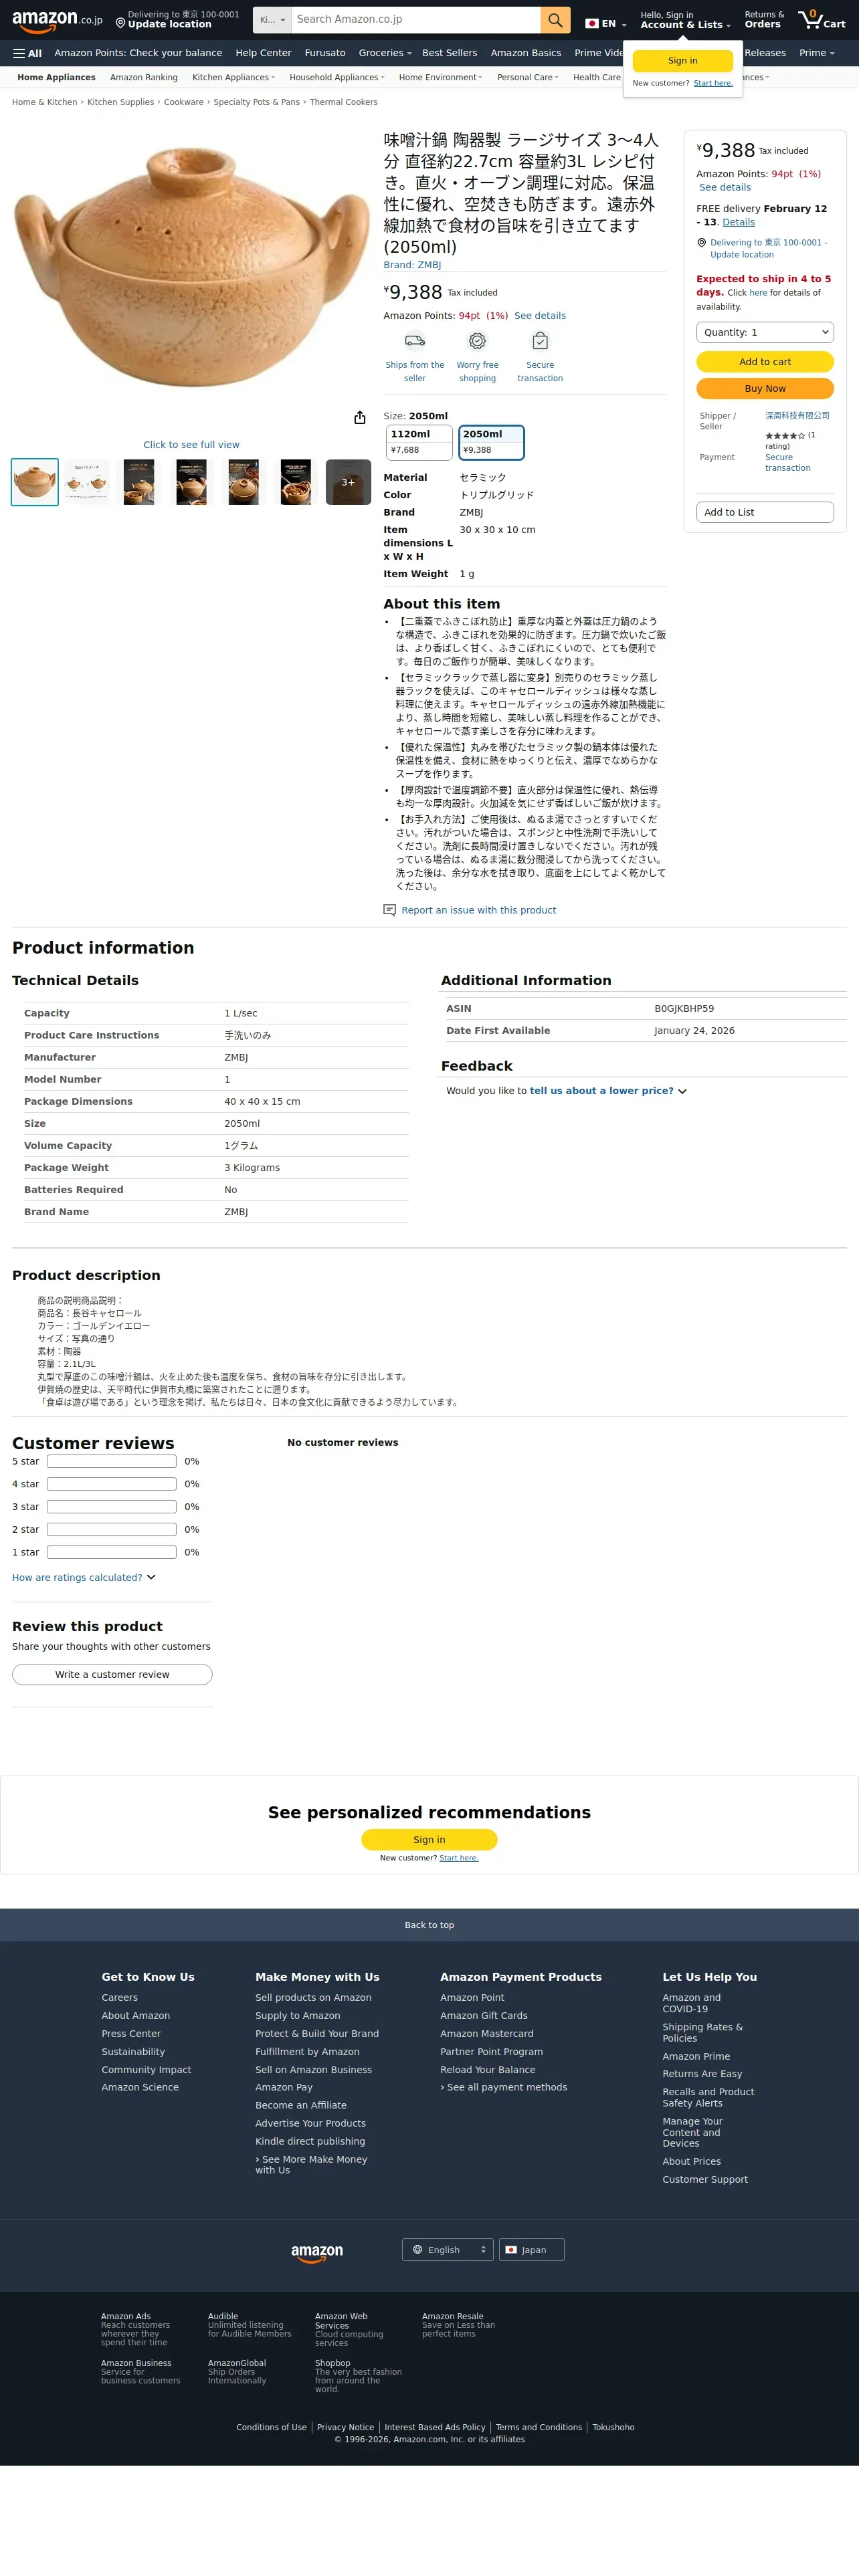Select the first product thumbnail

pyautogui.click(x=35, y=482)
